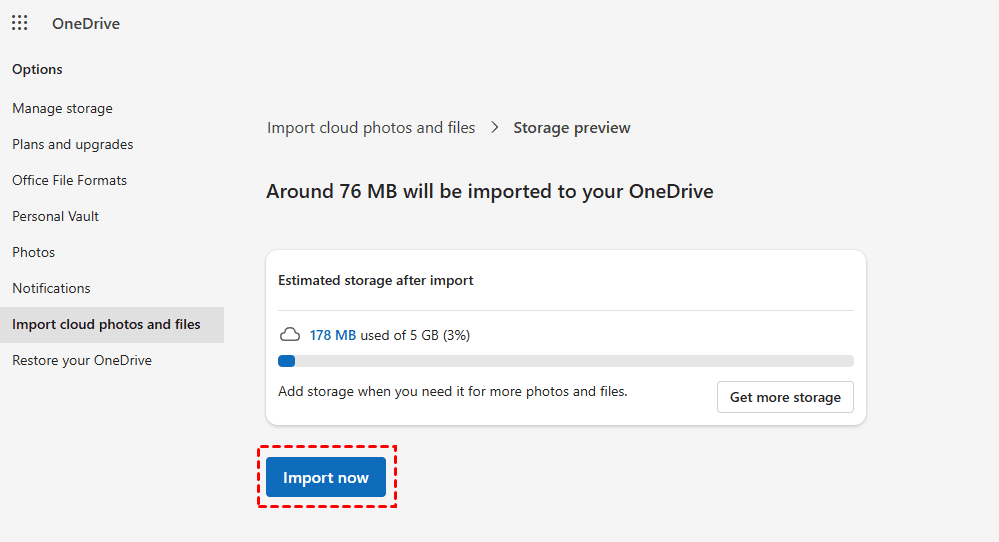999x542 pixels.
Task: Click the storage usage progress bar
Action: 565,361
